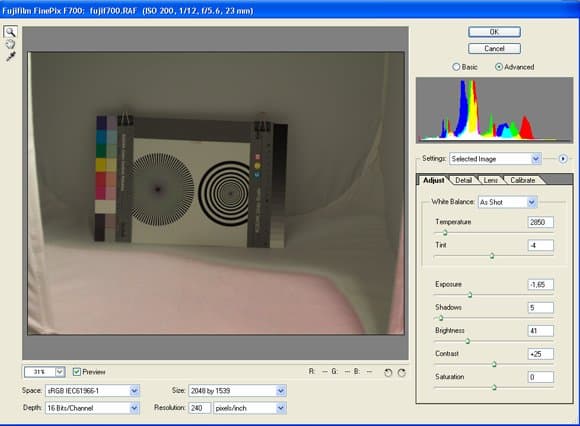
Task: Rotate image clockwise icon
Action: (x=402, y=372)
